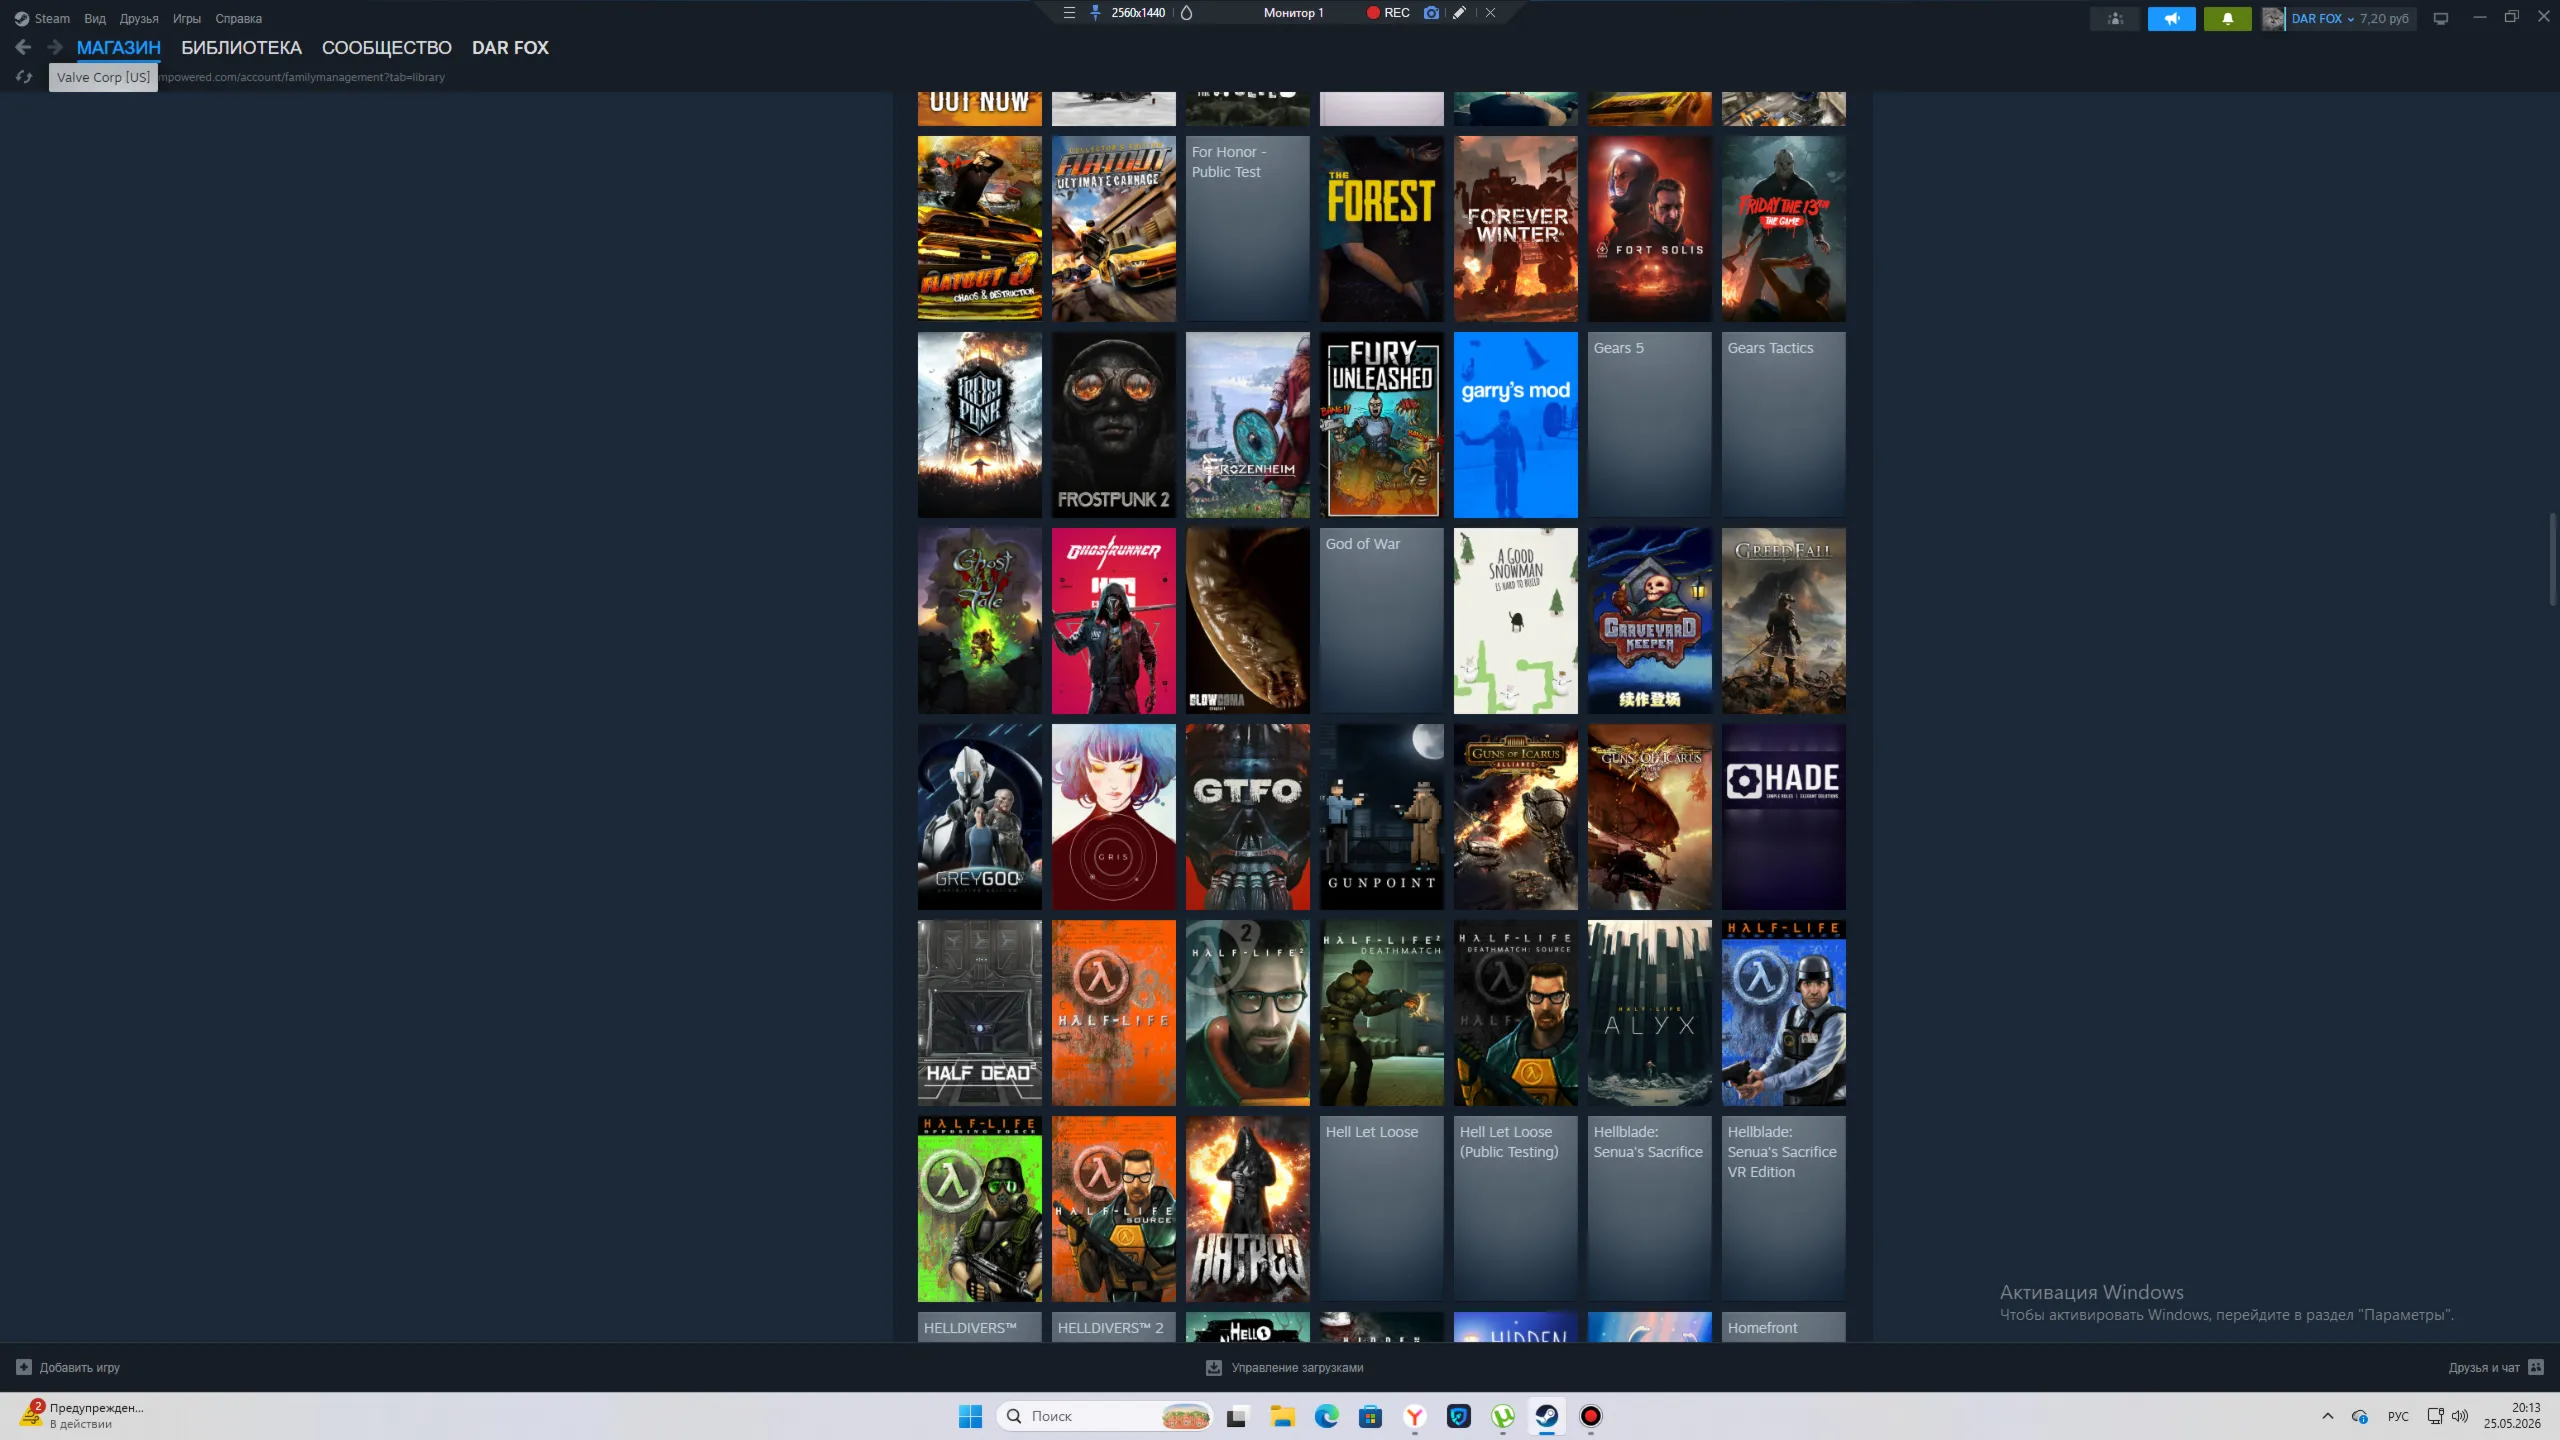Open Microsoft Store from the taskbar
The width and height of the screenshot is (2560, 1440).
tap(1370, 1416)
